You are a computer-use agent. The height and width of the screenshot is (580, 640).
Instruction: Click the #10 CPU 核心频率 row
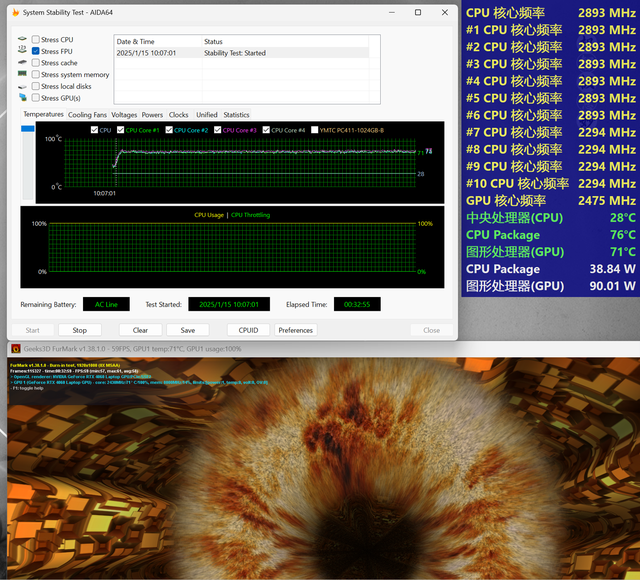pos(551,183)
